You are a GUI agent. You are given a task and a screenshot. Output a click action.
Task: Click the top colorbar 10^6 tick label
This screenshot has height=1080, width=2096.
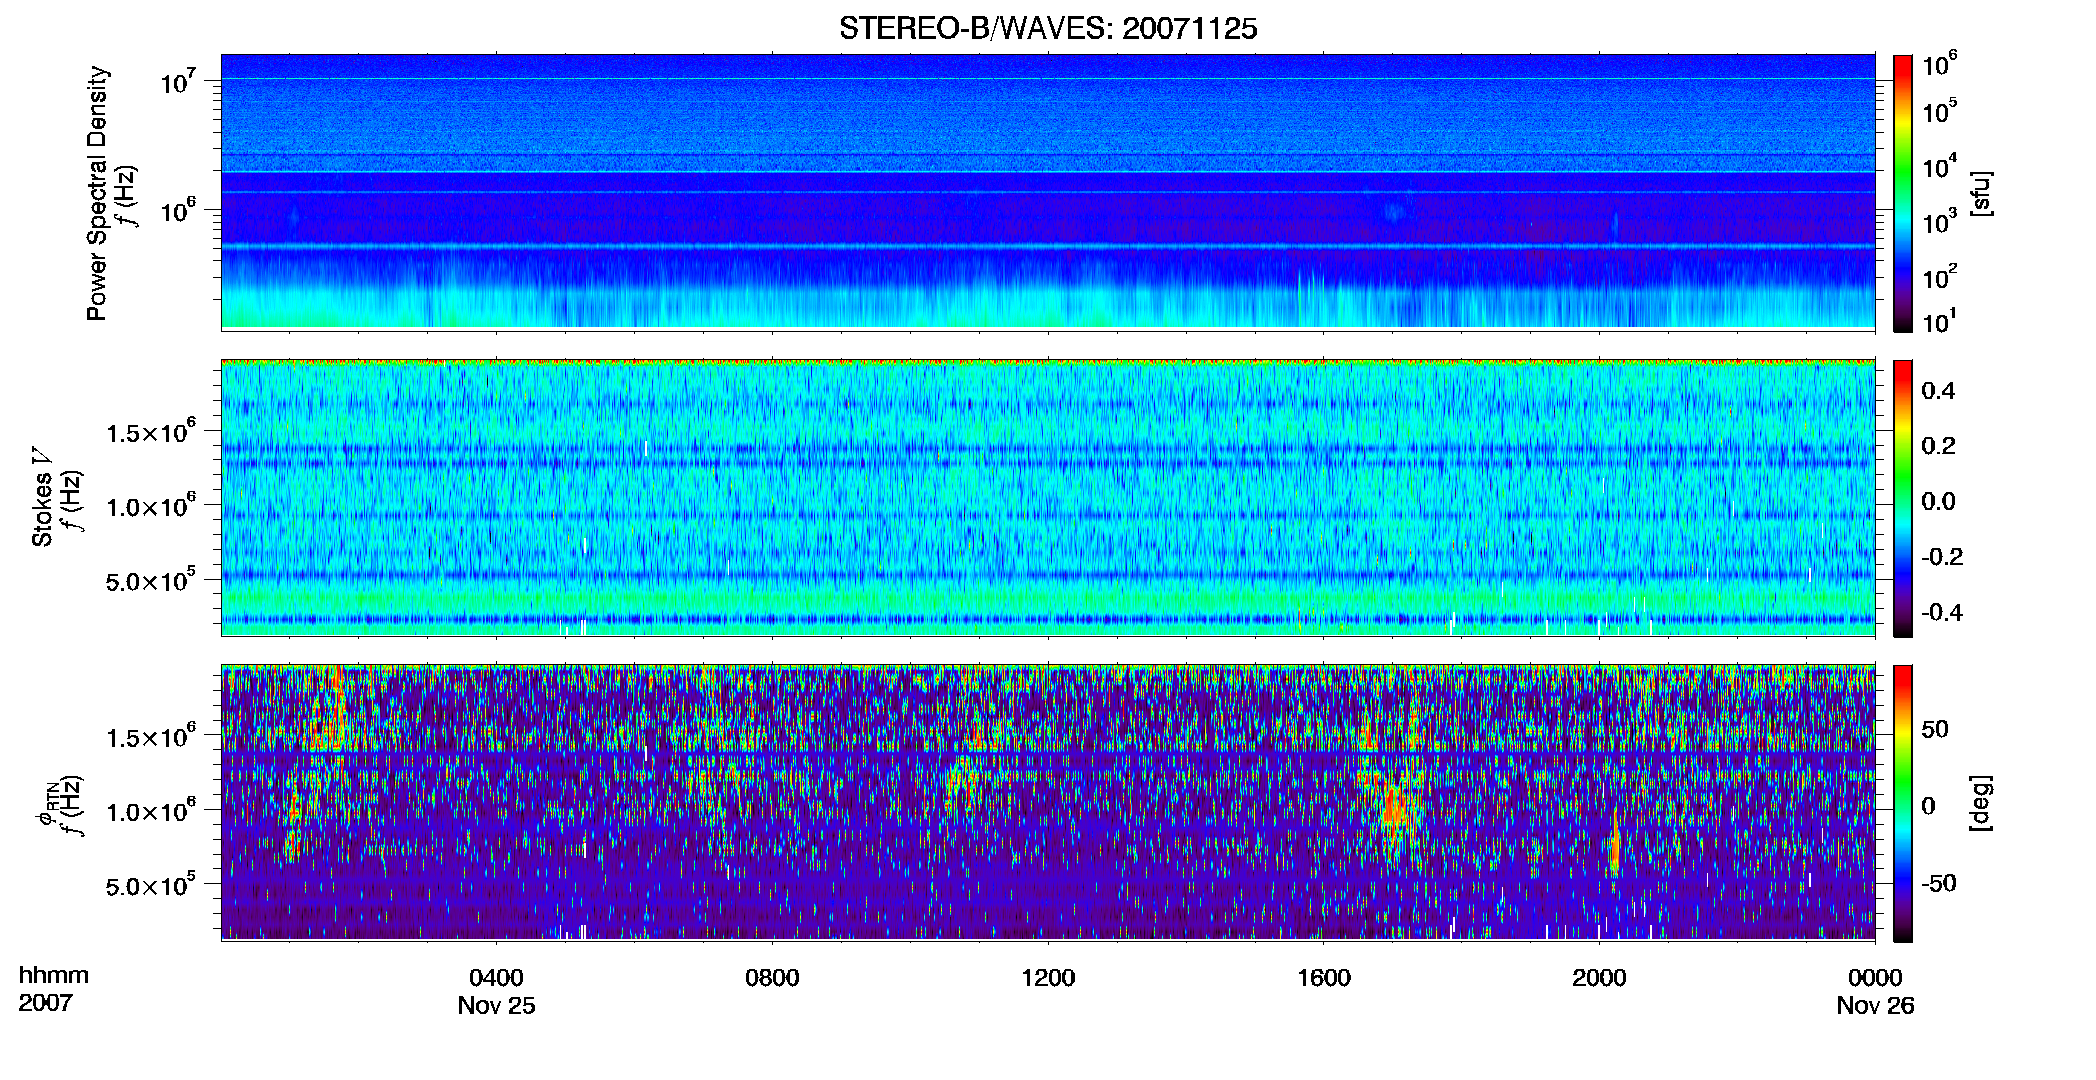pos(1940,65)
